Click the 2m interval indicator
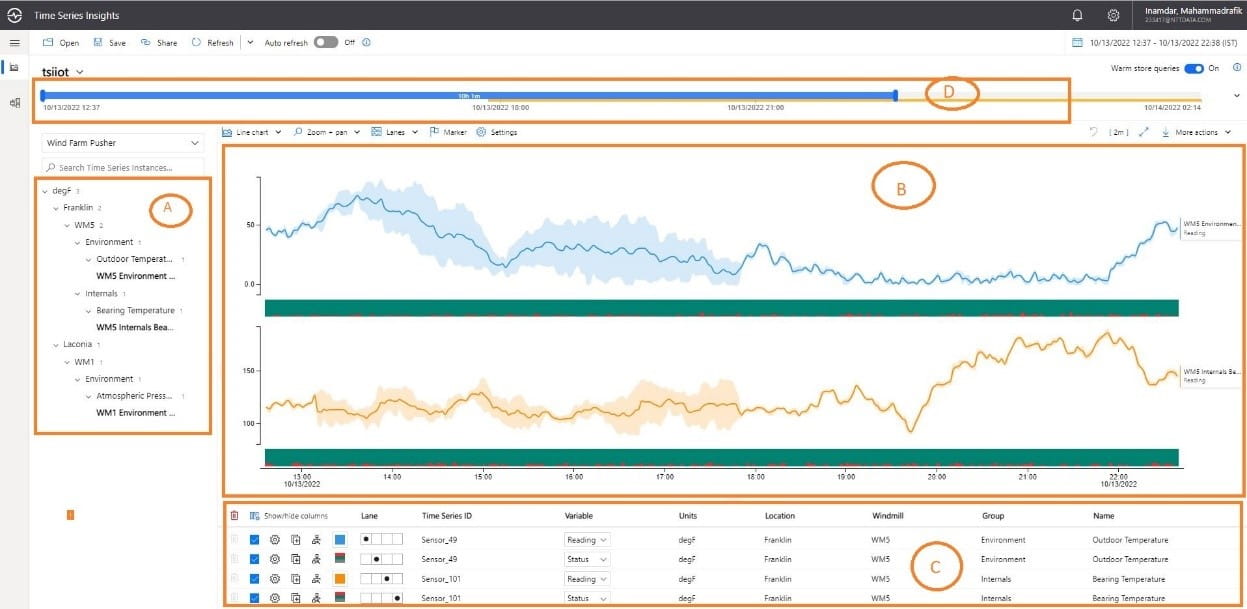The height and width of the screenshot is (609, 1247). tap(1119, 132)
